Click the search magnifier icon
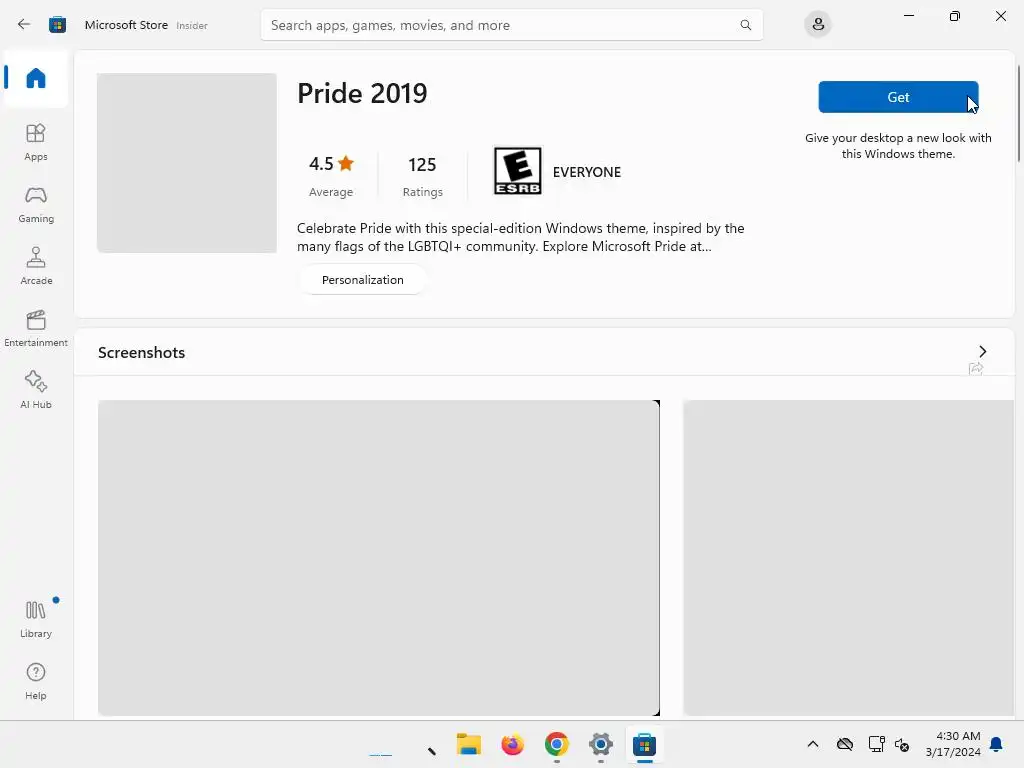 coord(745,25)
